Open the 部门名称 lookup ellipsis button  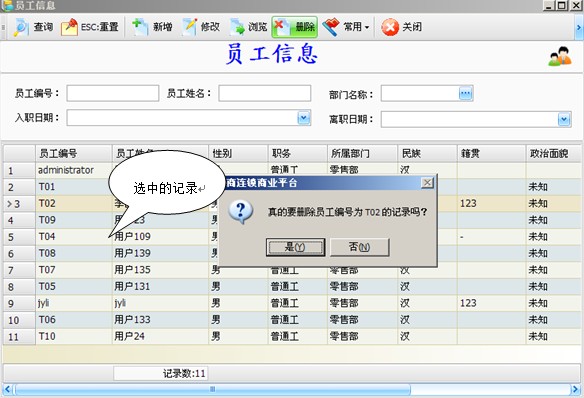pos(466,93)
